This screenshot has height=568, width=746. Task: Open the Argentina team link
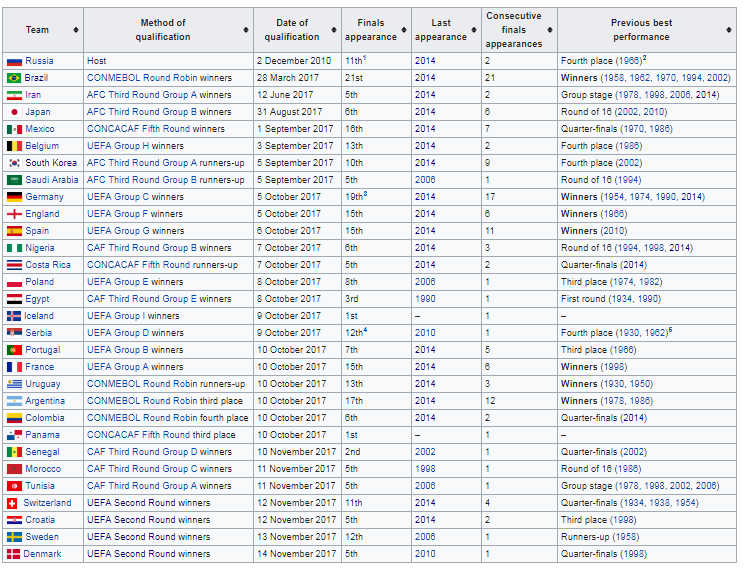(x=45, y=401)
